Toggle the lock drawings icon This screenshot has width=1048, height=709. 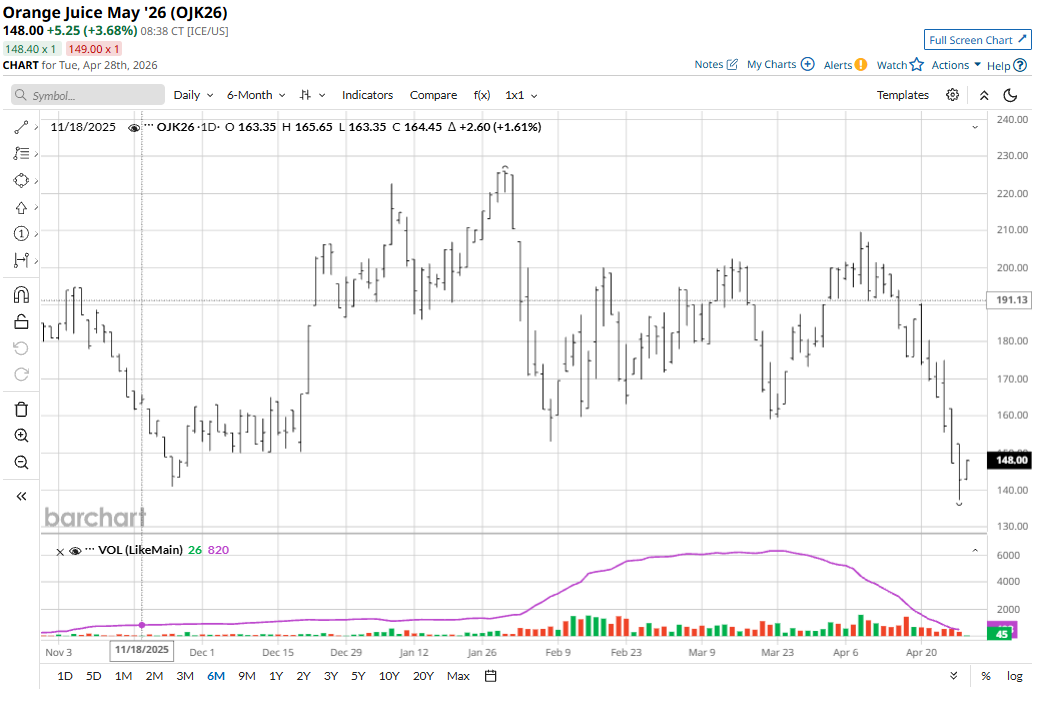(21, 322)
